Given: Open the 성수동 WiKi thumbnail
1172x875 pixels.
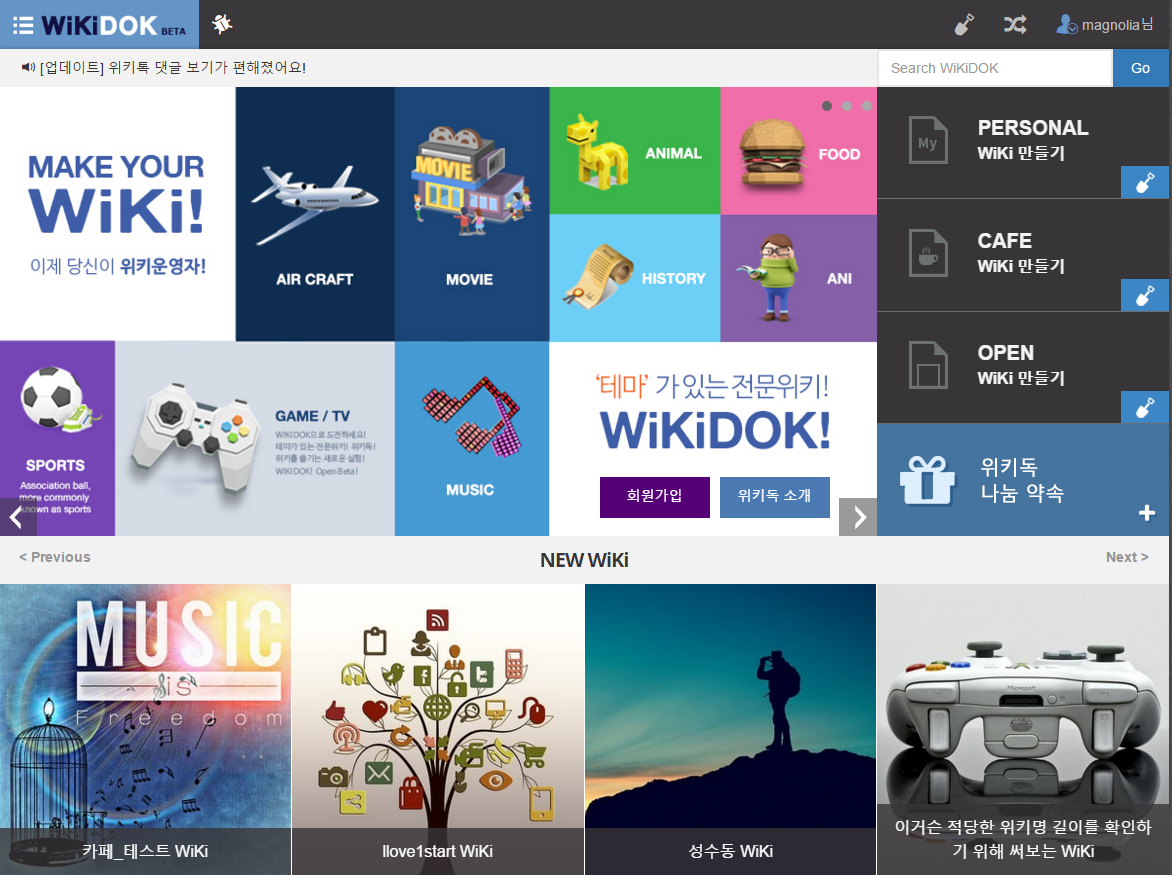Looking at the screenshot, I should pos(730,729).
